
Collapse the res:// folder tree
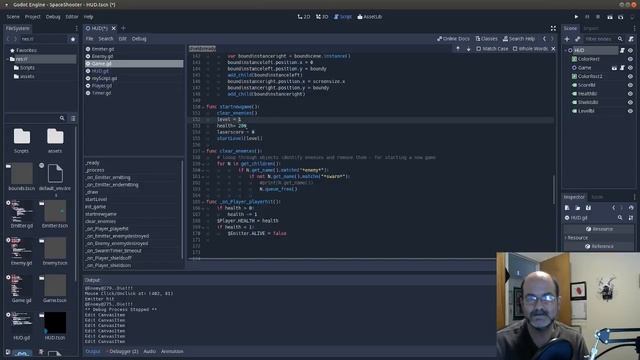coord(7,59)
